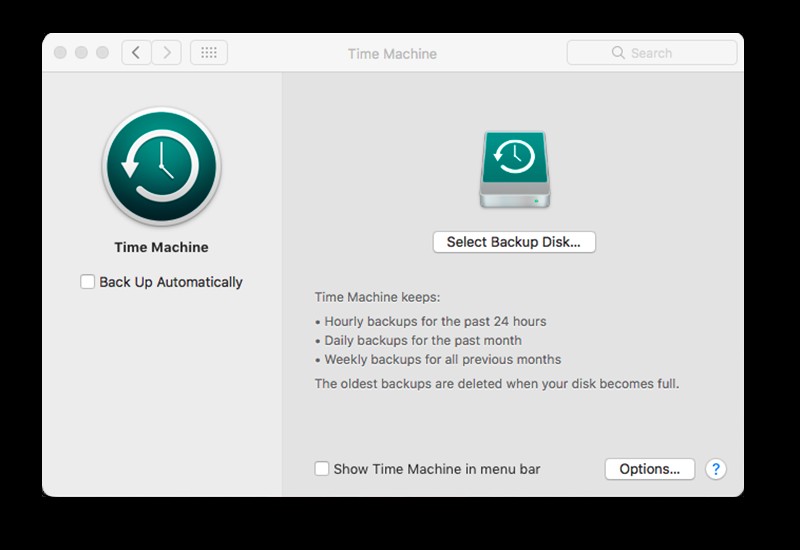
Task: Click 'The oldest backups are deleted' sentence
Action: [x=496, y=384]
